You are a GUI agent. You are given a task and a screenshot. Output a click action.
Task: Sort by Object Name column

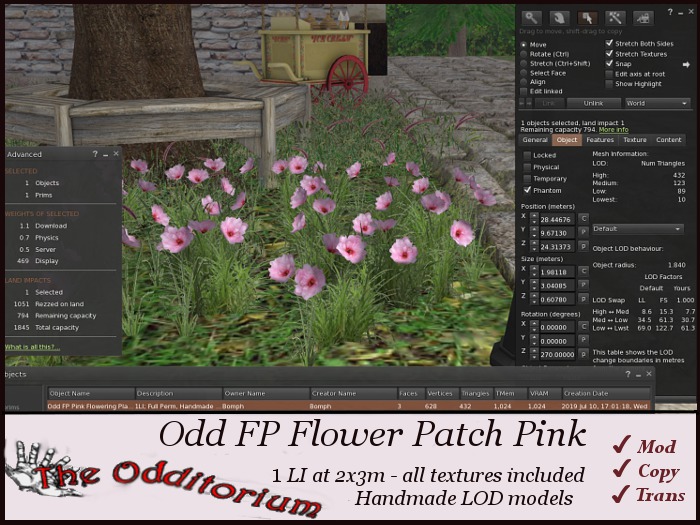point(91,393)
